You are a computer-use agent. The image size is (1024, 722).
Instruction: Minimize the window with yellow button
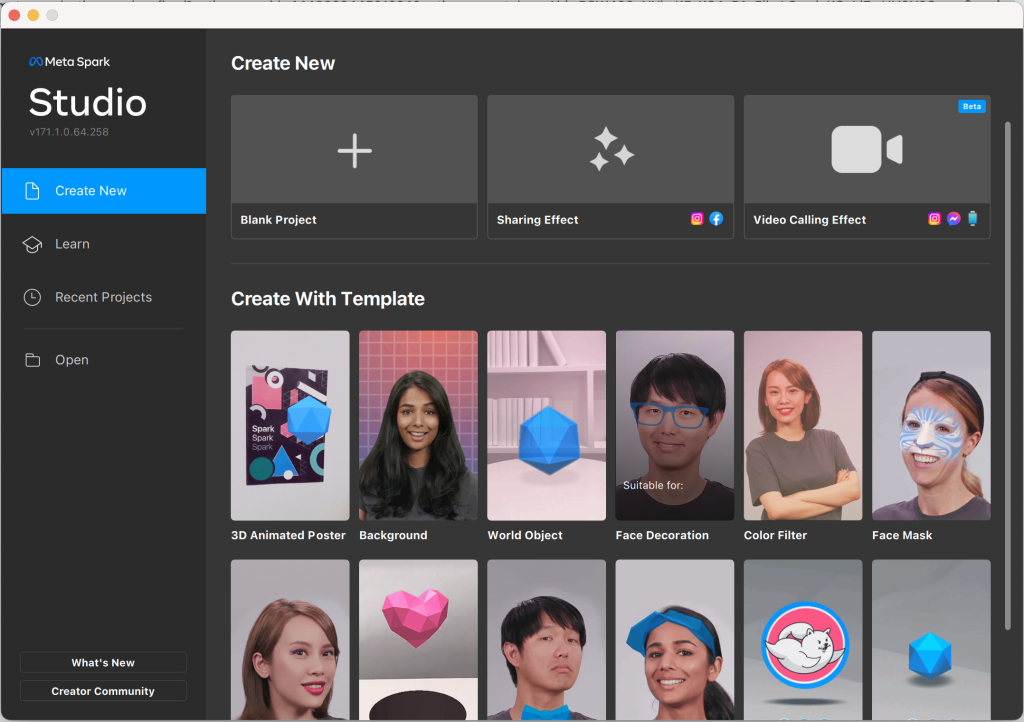33,15
